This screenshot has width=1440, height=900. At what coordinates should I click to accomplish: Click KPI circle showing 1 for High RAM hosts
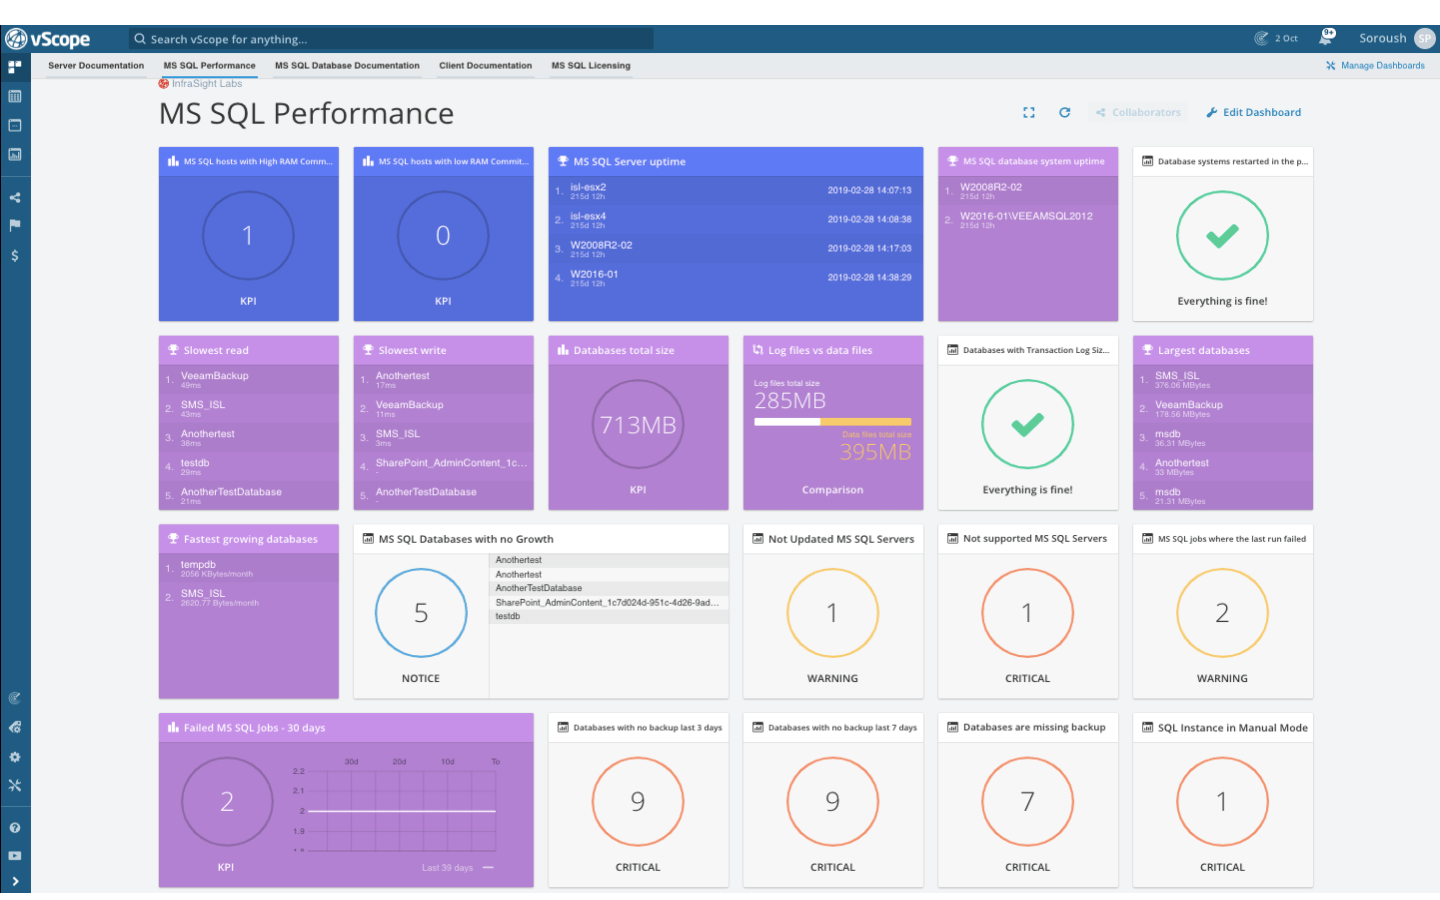click(248, 236)
